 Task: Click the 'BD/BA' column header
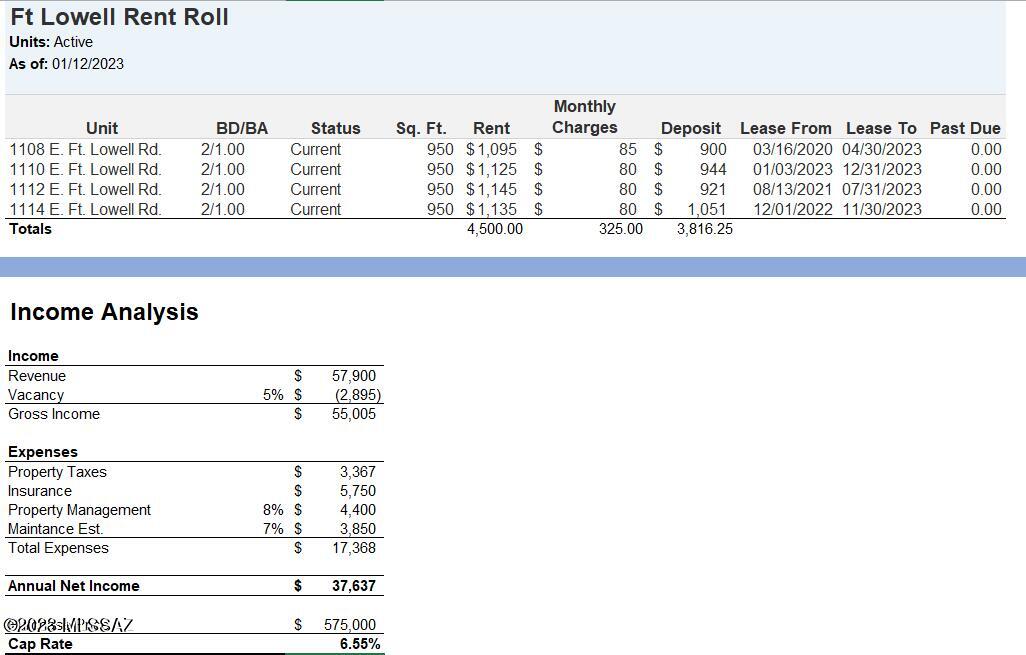pos(242,128)
